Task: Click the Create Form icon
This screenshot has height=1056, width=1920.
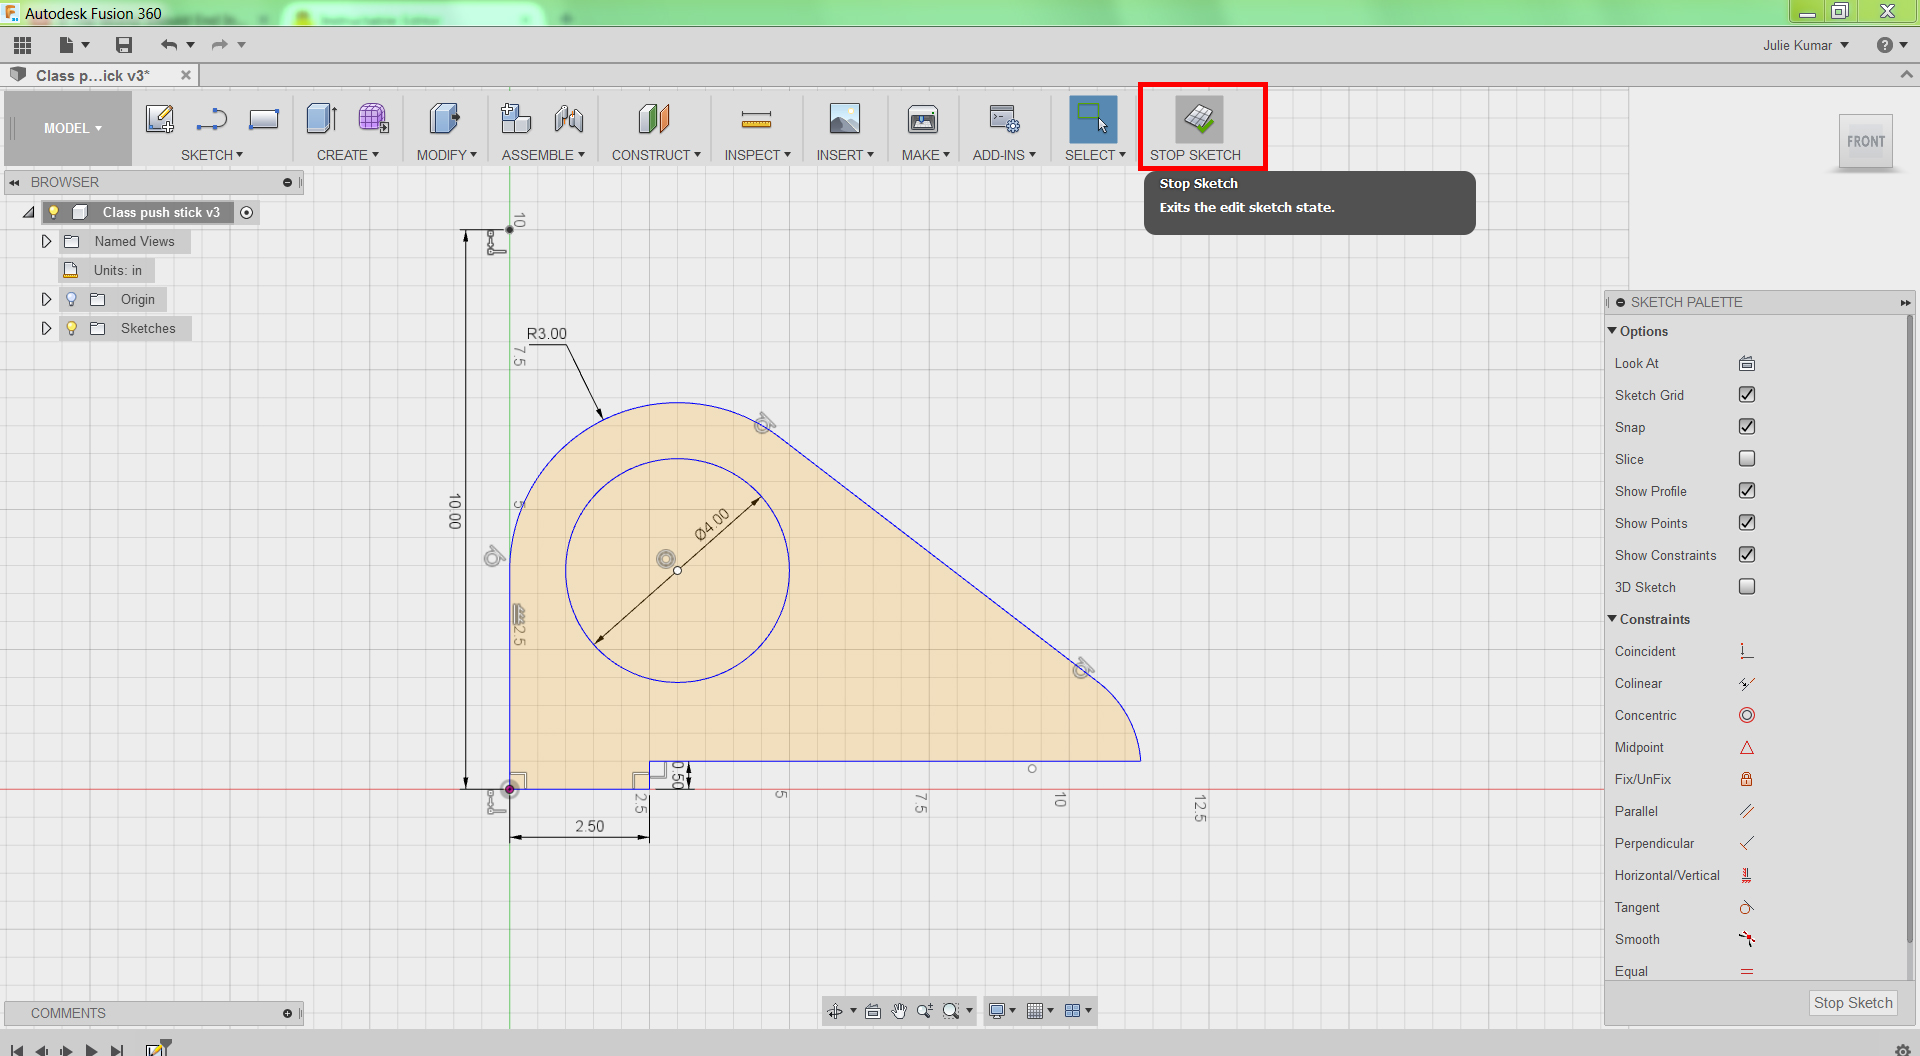Action: coord(373,119)
